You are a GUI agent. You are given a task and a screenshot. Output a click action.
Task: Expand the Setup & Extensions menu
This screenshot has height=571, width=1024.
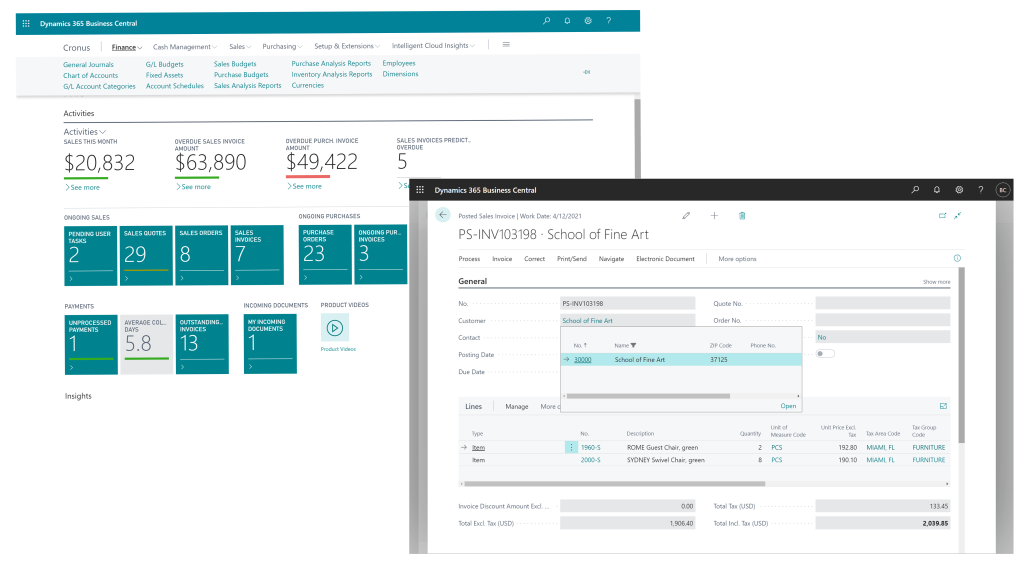(347, 46)
